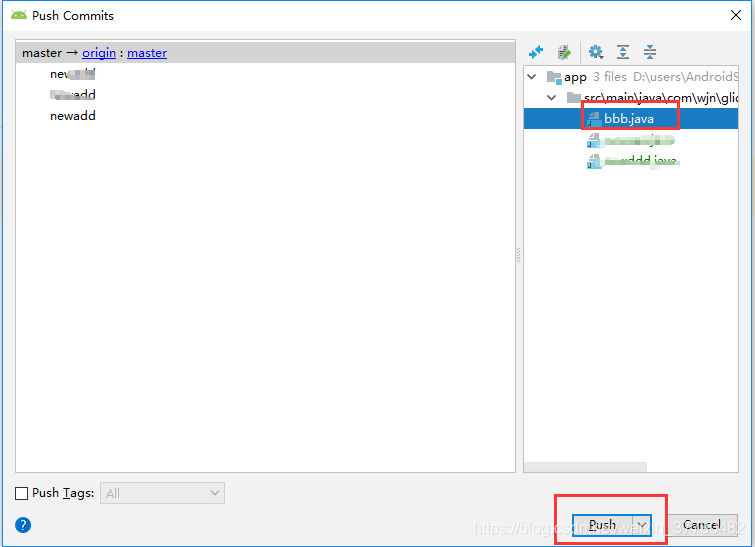
Task: Collapse the app tree node
Action: (532, 77)
